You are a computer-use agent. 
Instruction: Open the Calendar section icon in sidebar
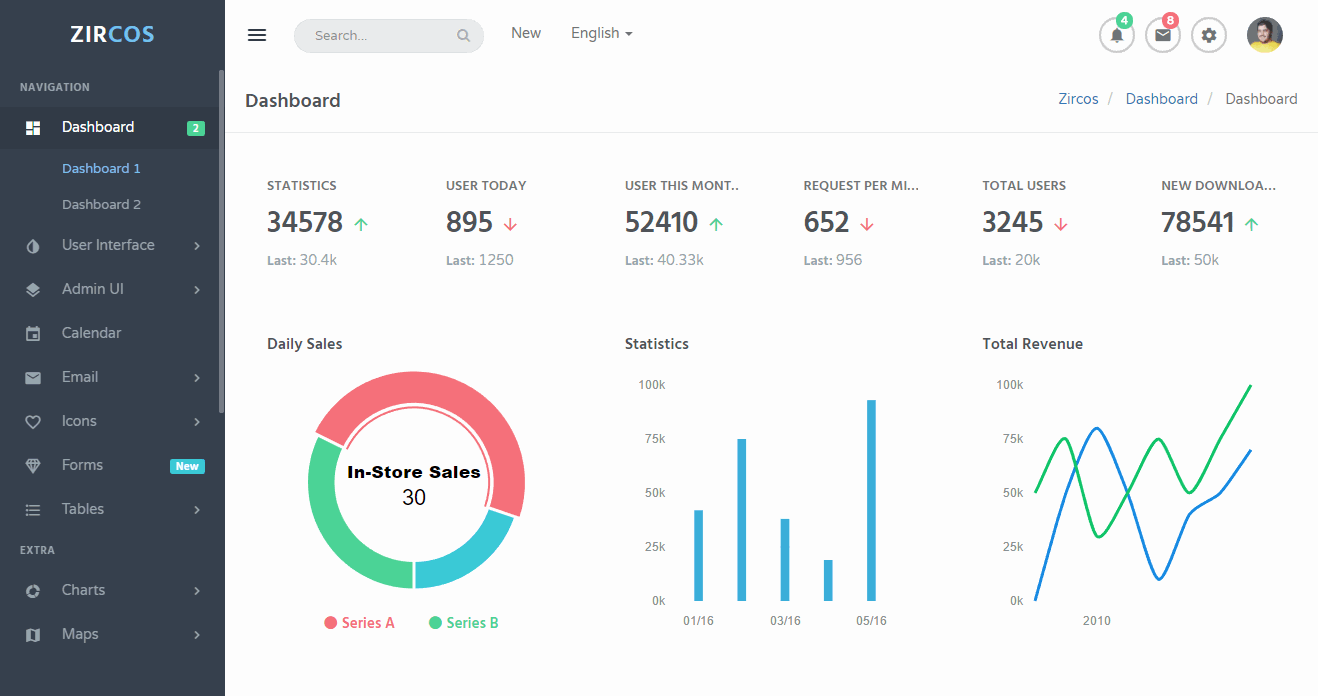[31, 332]
